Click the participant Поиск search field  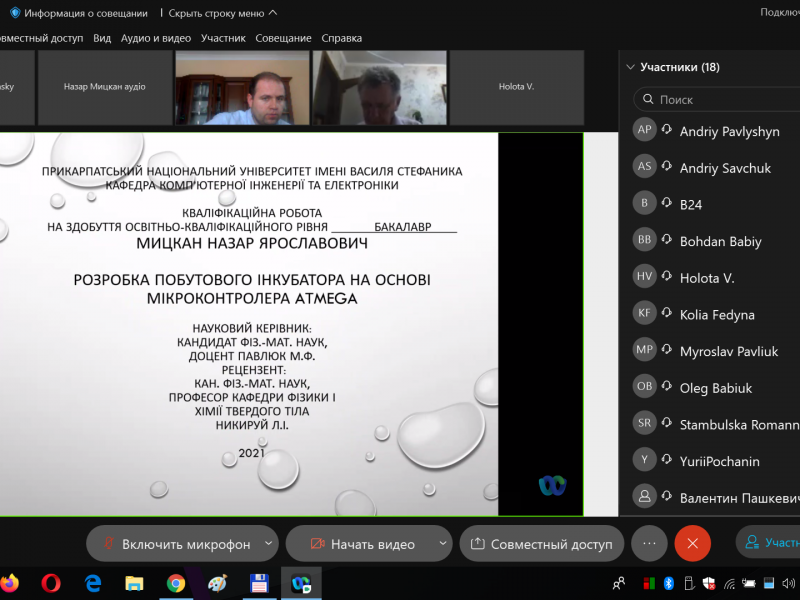[720, 99]
